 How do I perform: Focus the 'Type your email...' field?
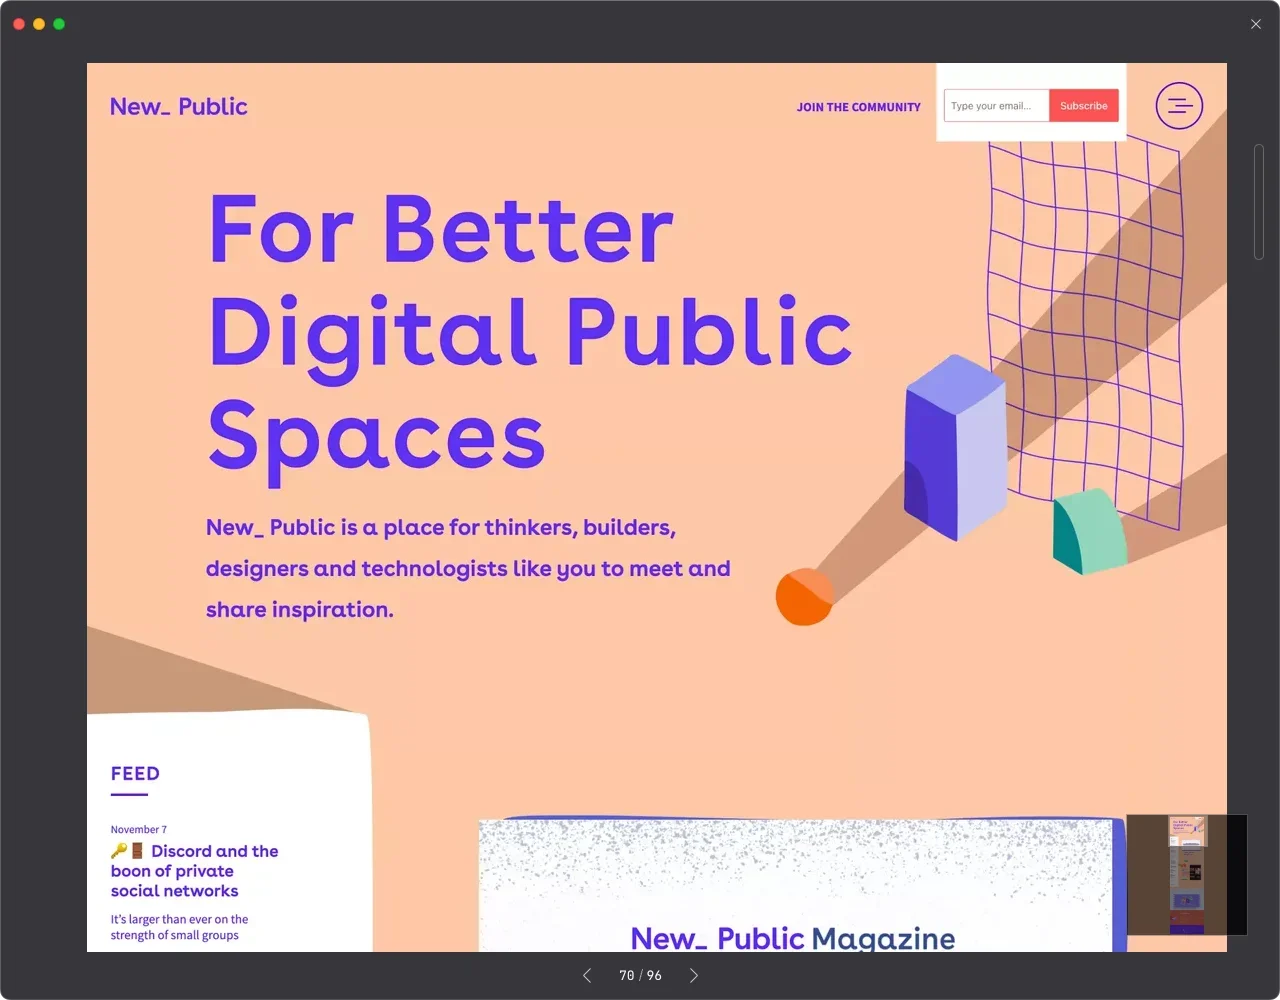click(x=995, y=106)
